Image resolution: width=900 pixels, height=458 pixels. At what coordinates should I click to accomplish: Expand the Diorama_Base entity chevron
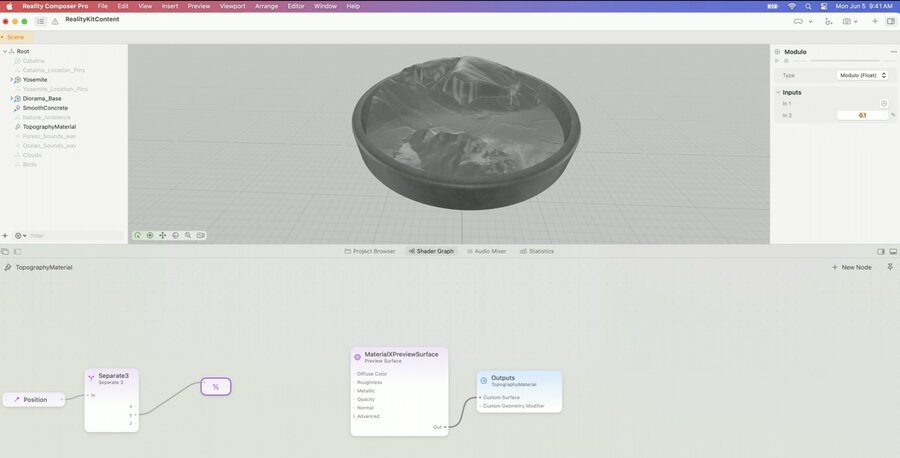[x=11, y=99]
